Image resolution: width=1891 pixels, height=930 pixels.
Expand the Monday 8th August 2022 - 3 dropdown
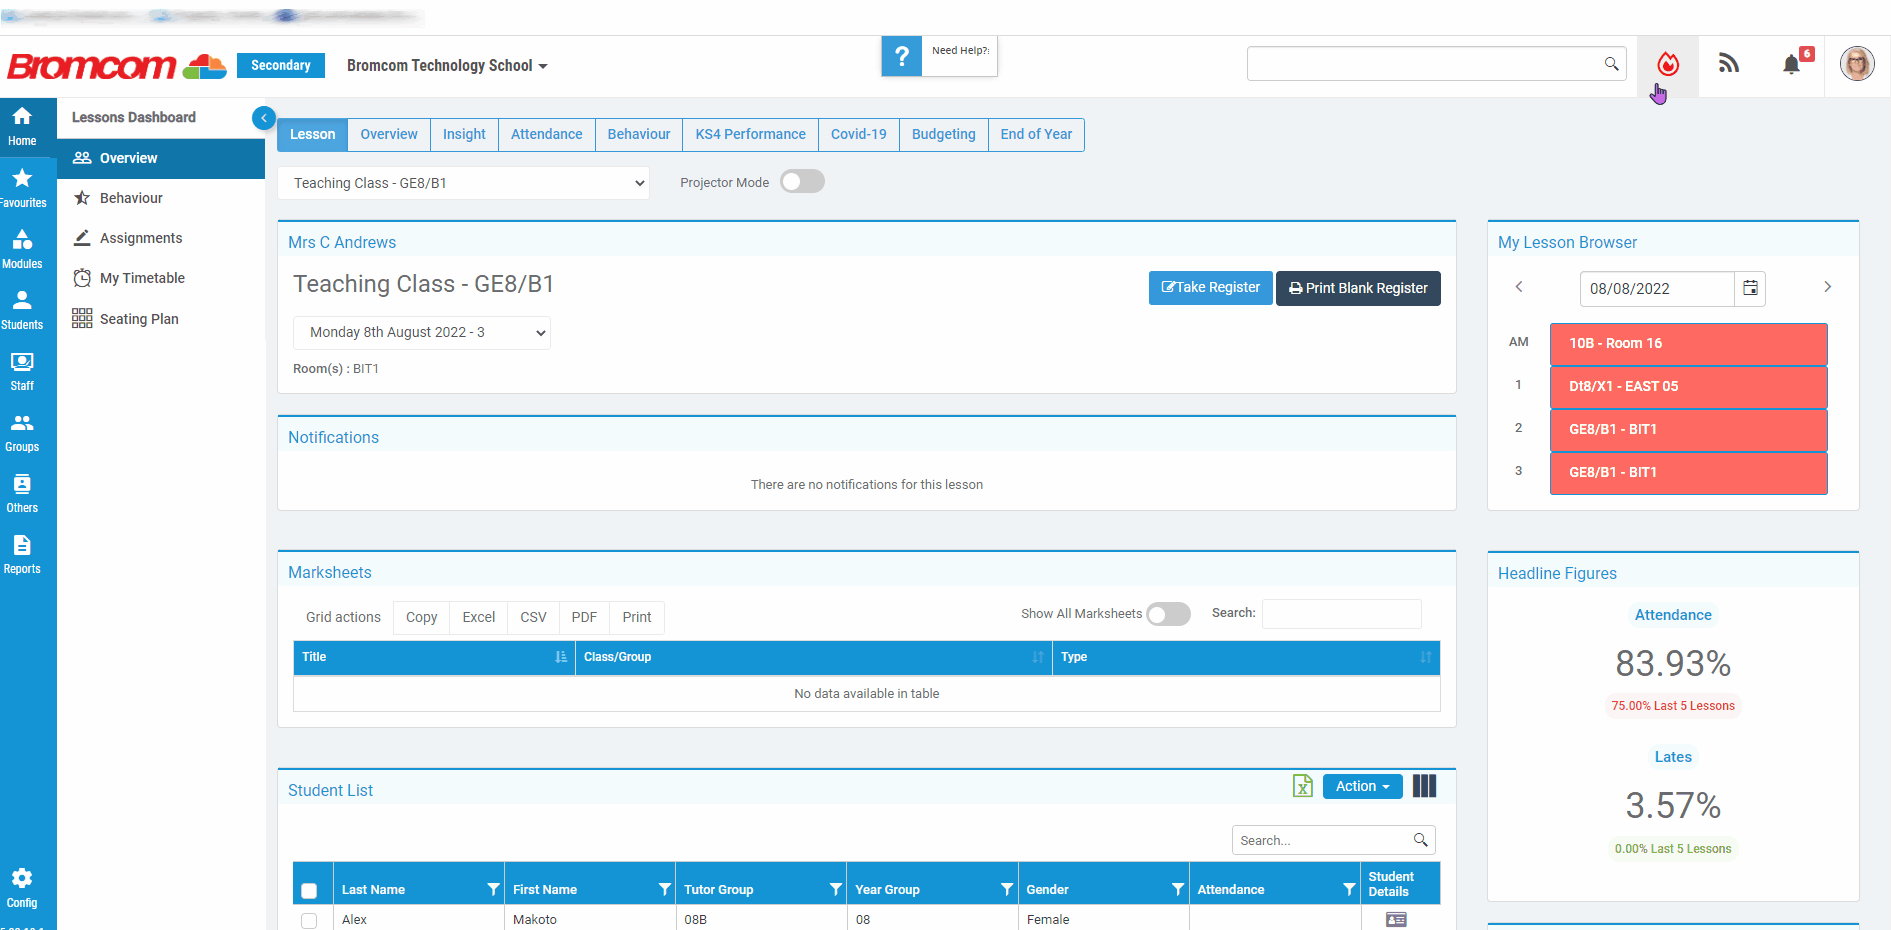421,333
